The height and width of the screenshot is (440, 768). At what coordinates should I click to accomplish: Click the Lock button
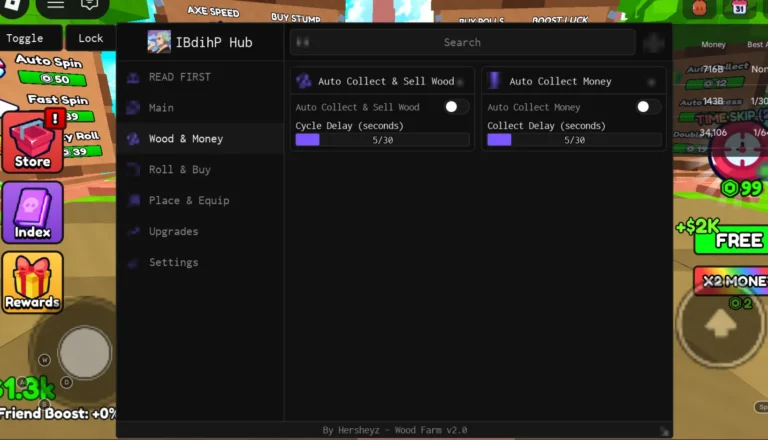(x=91, y=38)
